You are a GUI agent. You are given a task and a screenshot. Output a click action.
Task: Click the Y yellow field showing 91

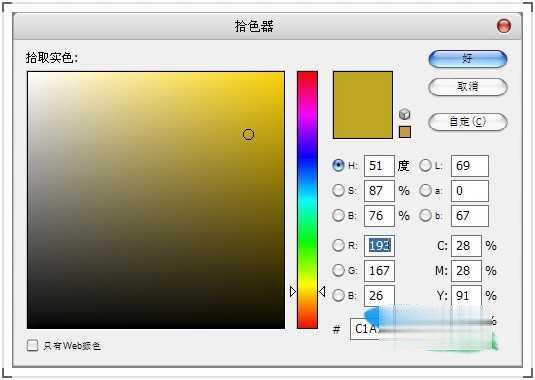[466, 295]
